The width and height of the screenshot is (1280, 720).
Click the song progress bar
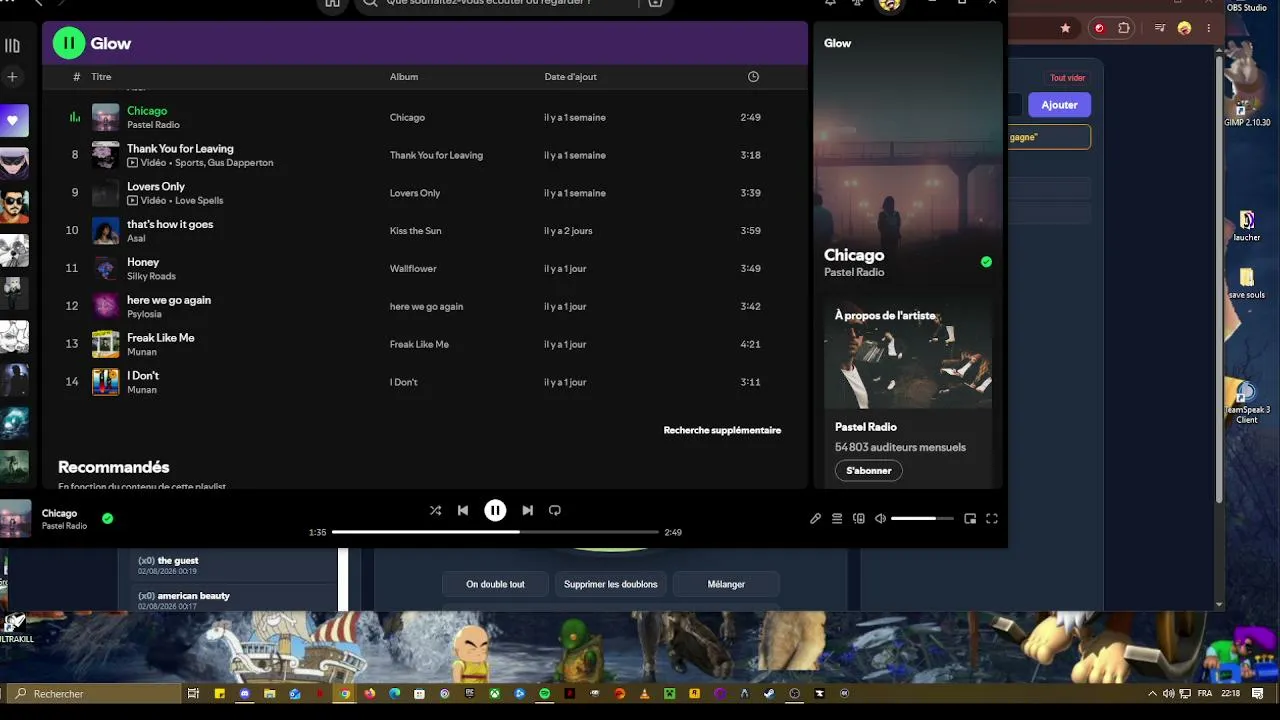pos(495,532)
